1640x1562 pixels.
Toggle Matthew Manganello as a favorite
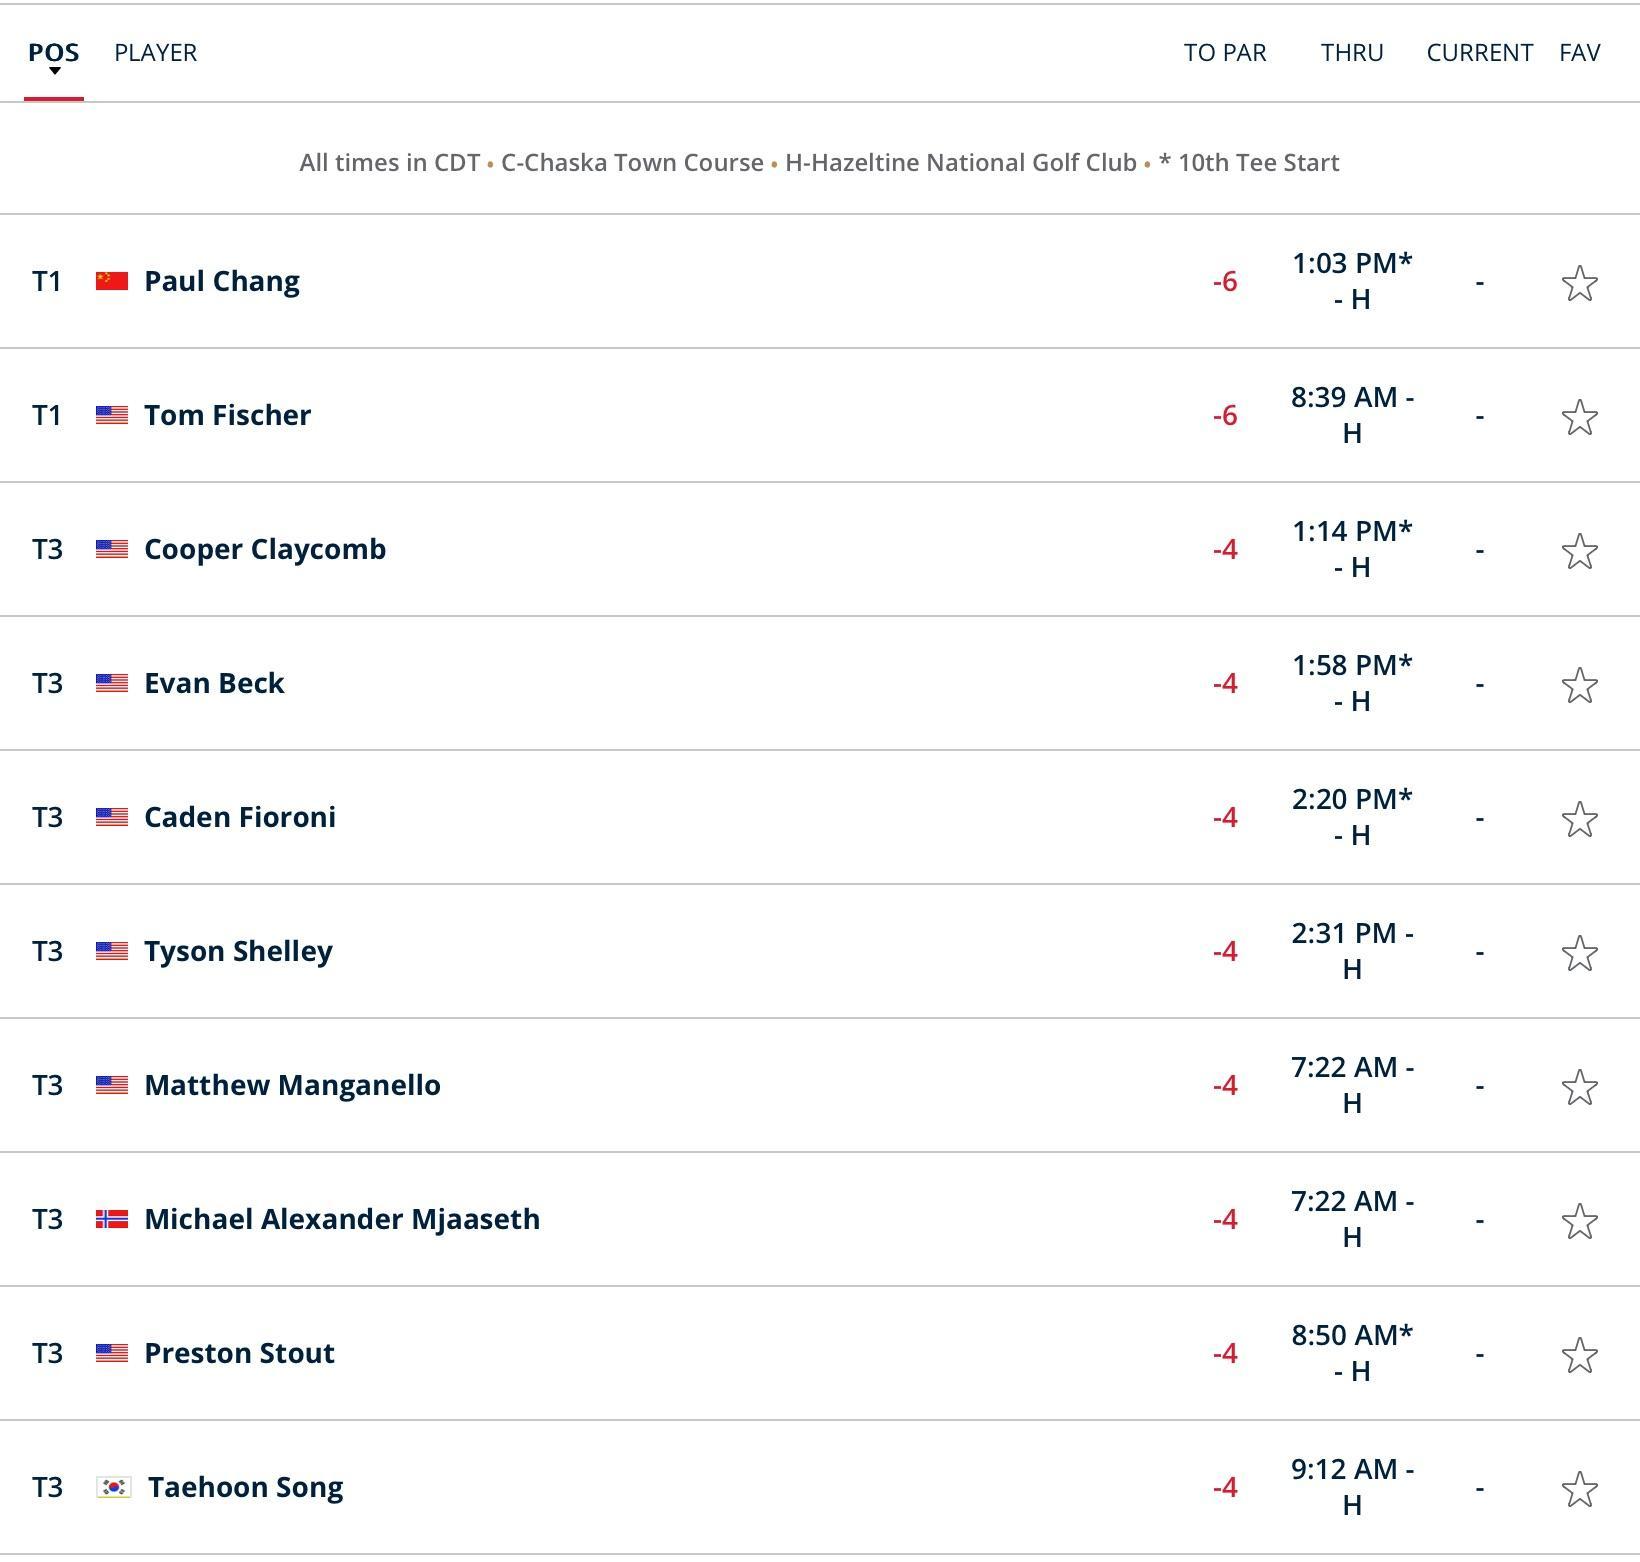1580,1088
